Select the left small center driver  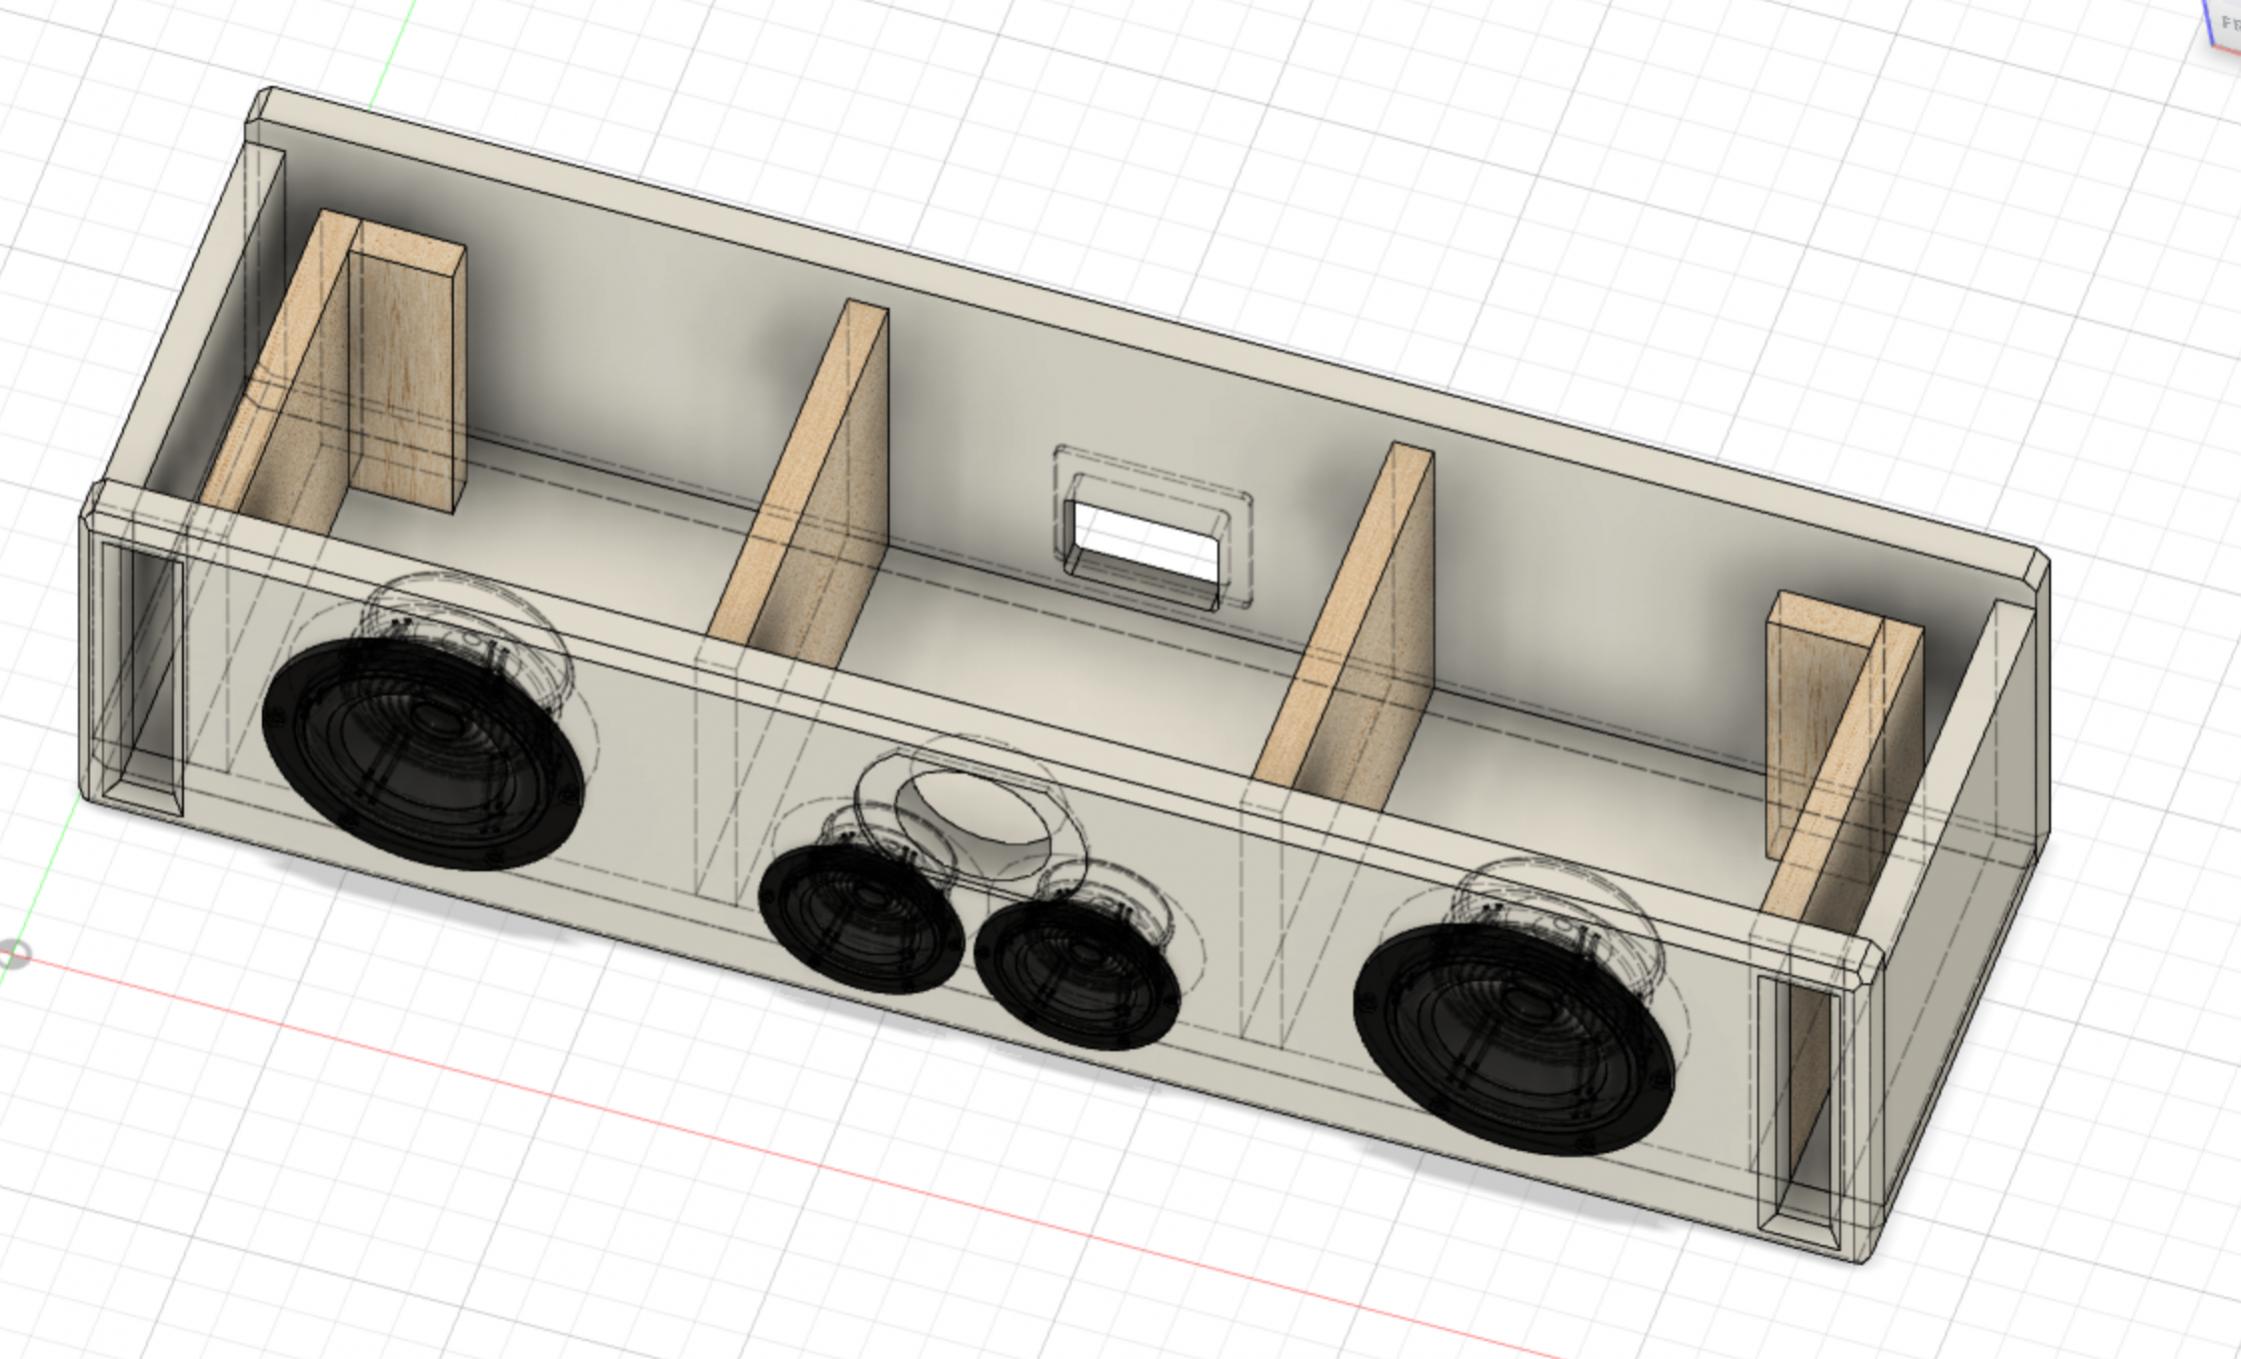click(x=861, y=919)
